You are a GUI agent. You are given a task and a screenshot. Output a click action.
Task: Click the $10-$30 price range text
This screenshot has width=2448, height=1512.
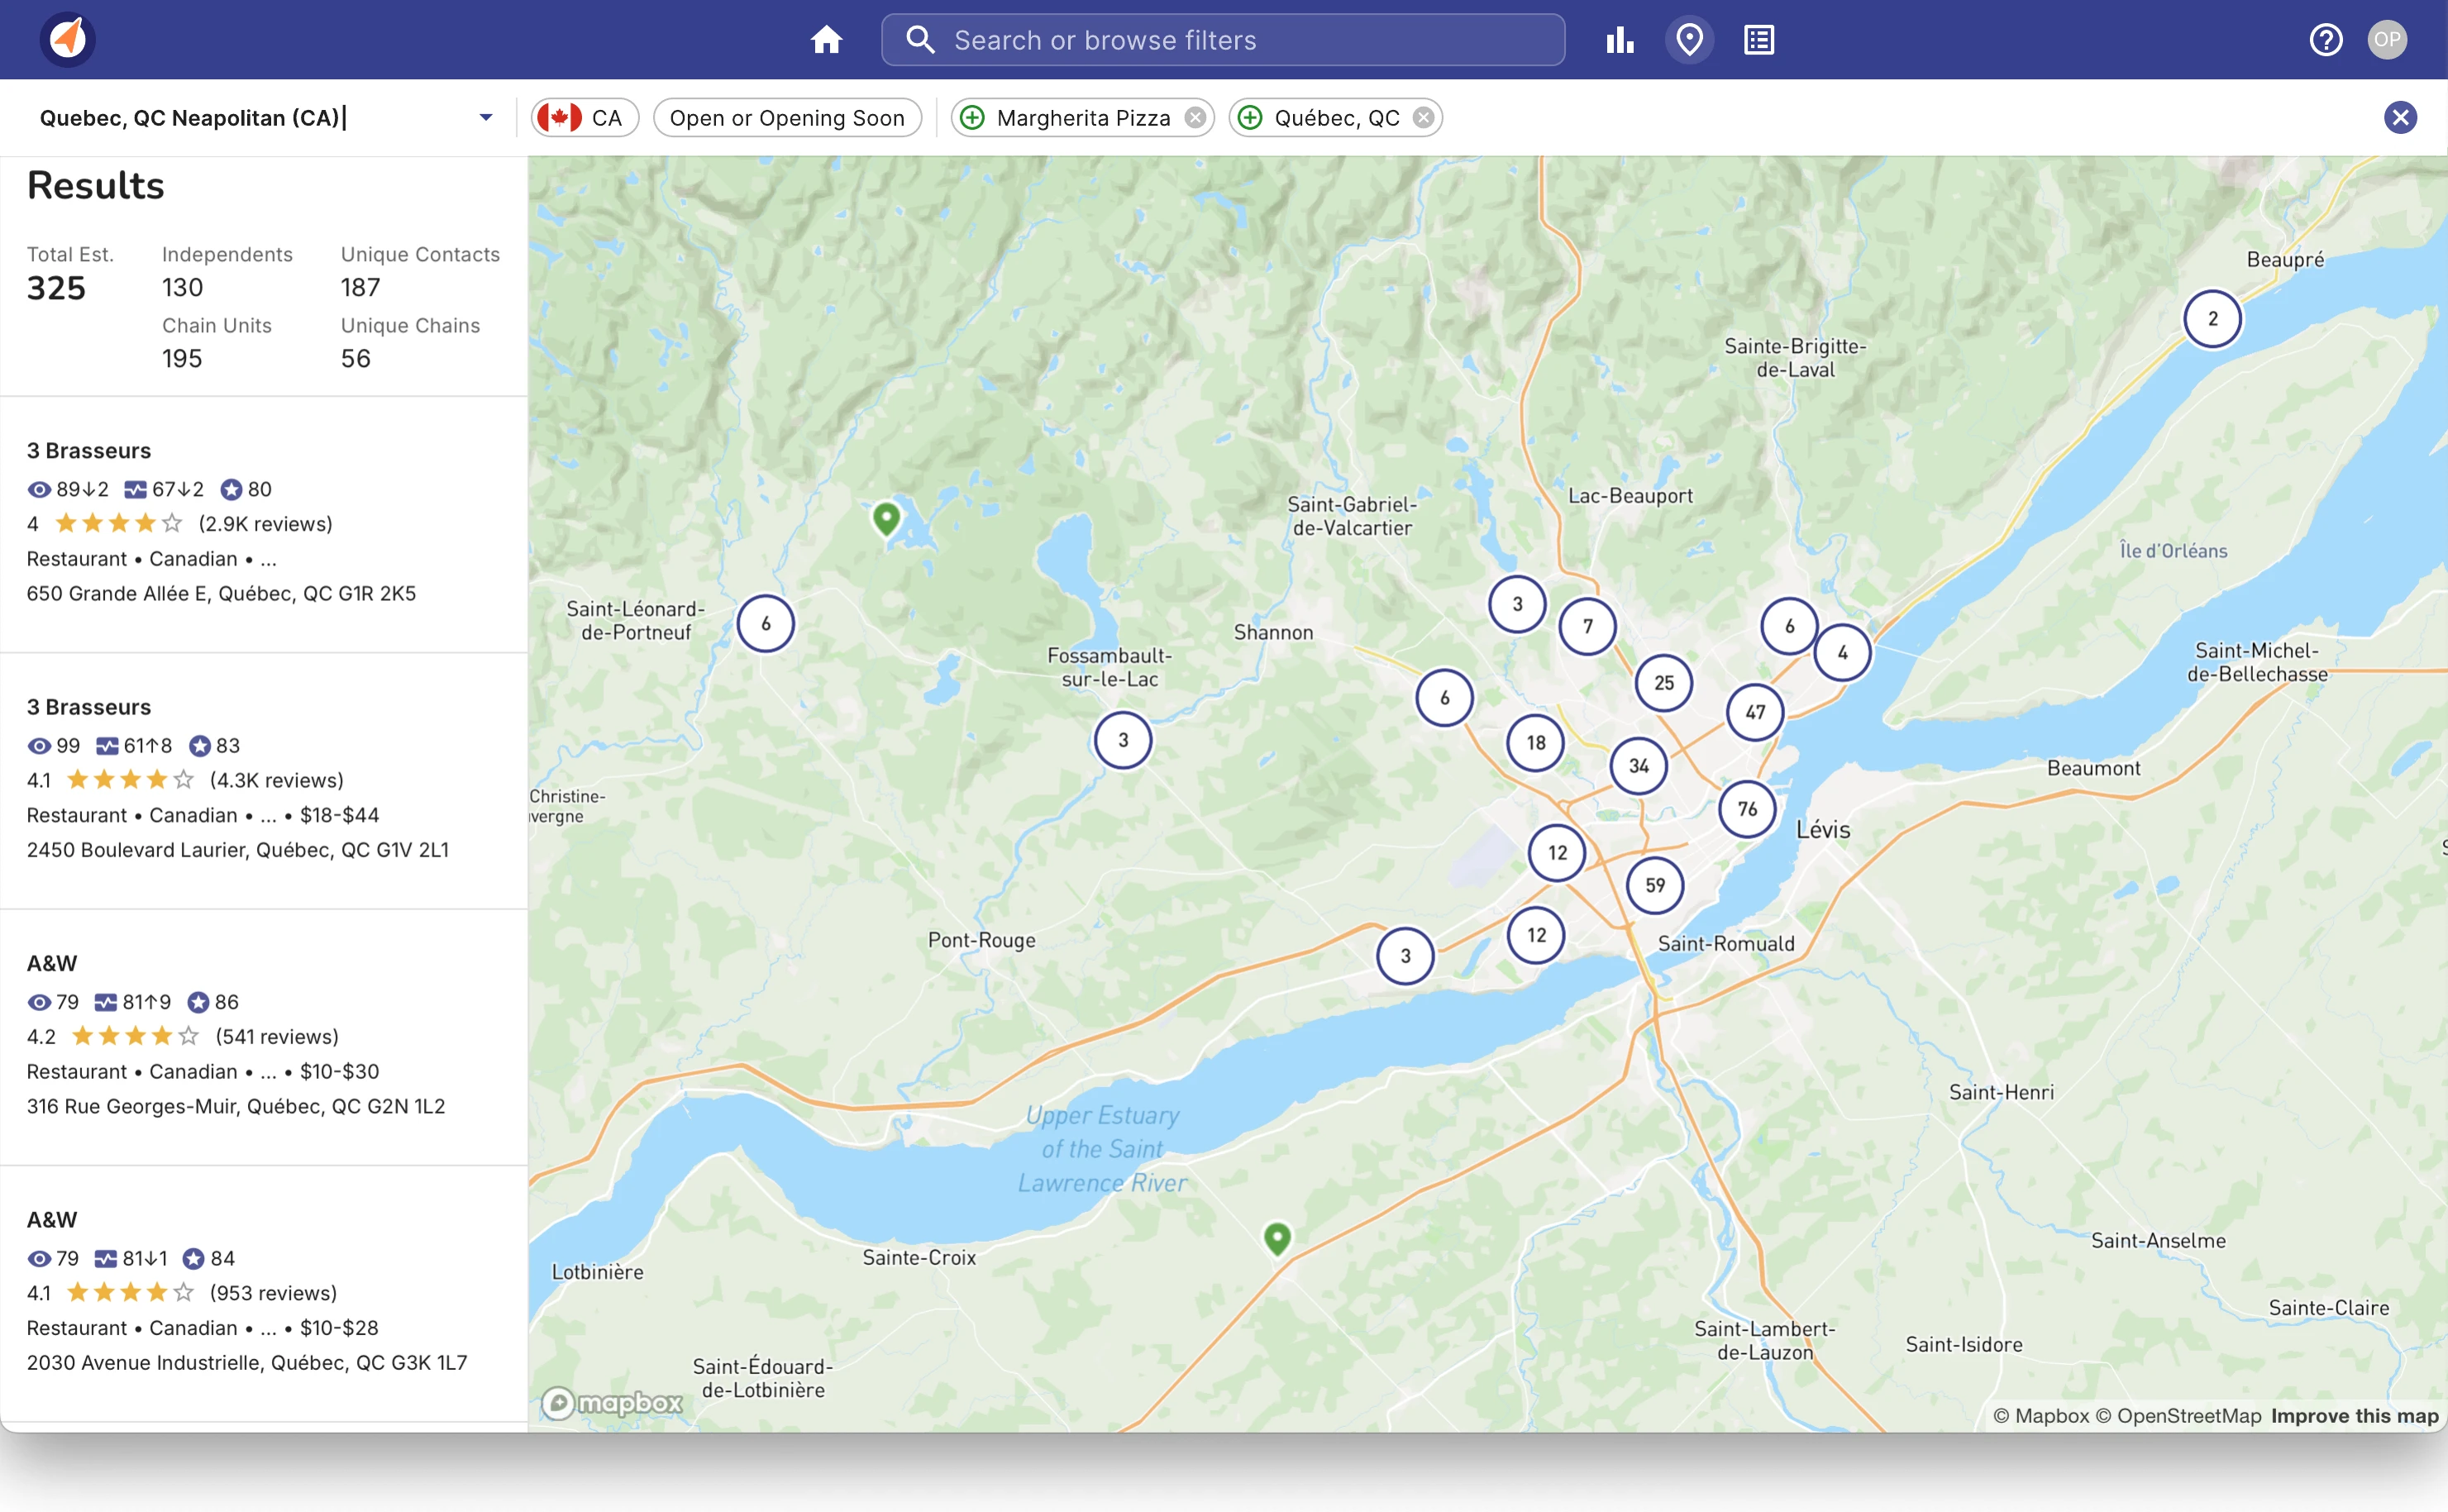pos(340,1072)
